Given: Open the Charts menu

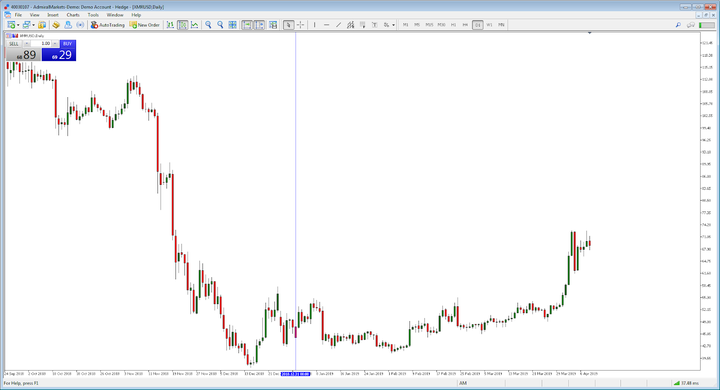Looking at the screenshot, I should click(73, 15).
